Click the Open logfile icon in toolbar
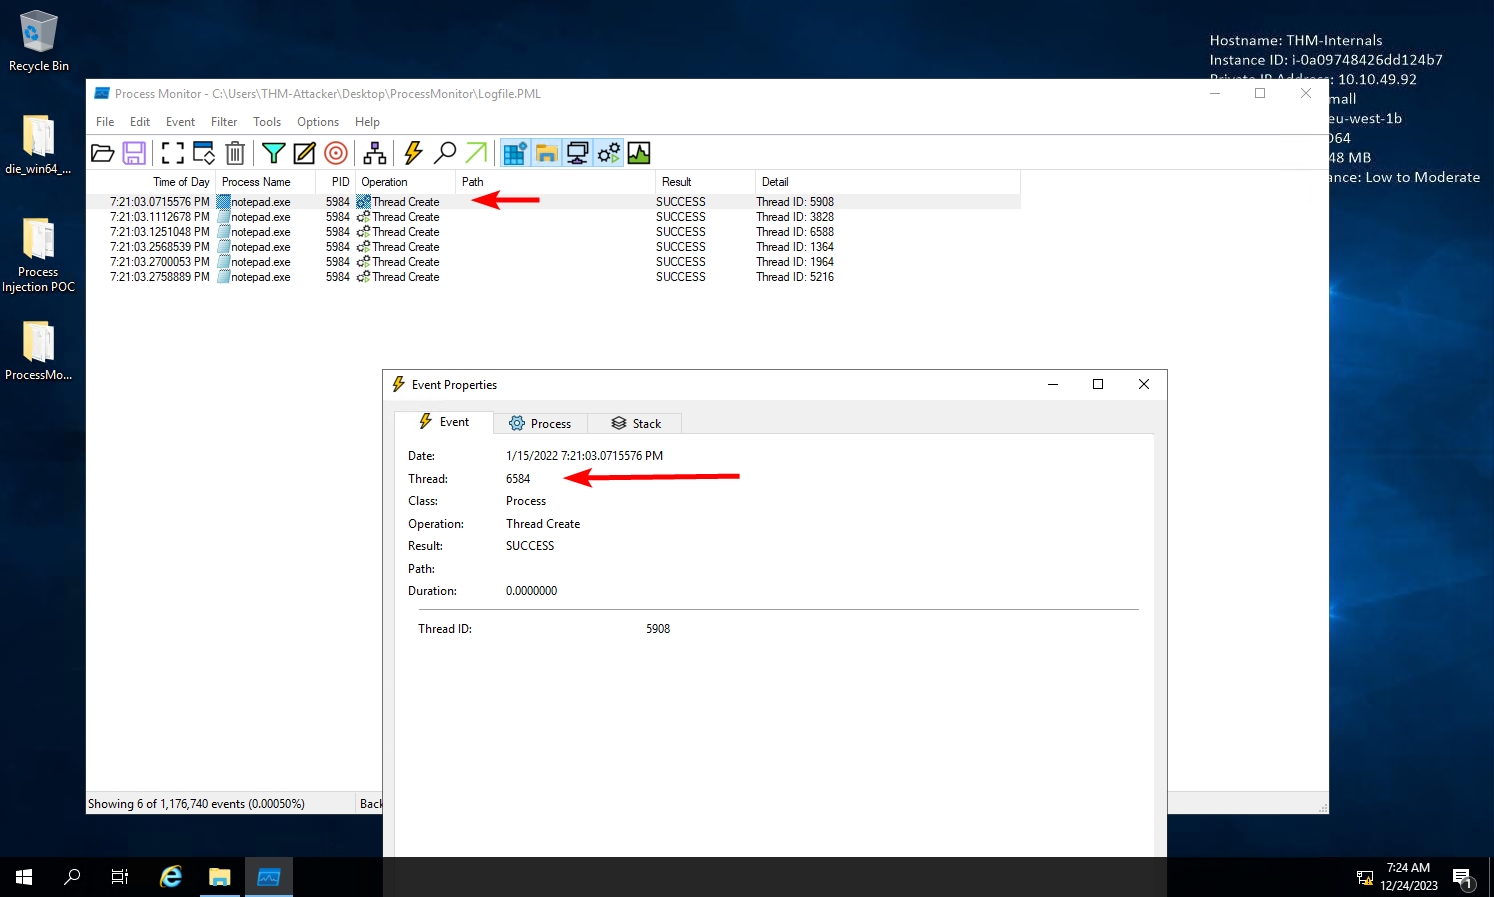This screenshot has width=1494, height=897. pos(102,153)
